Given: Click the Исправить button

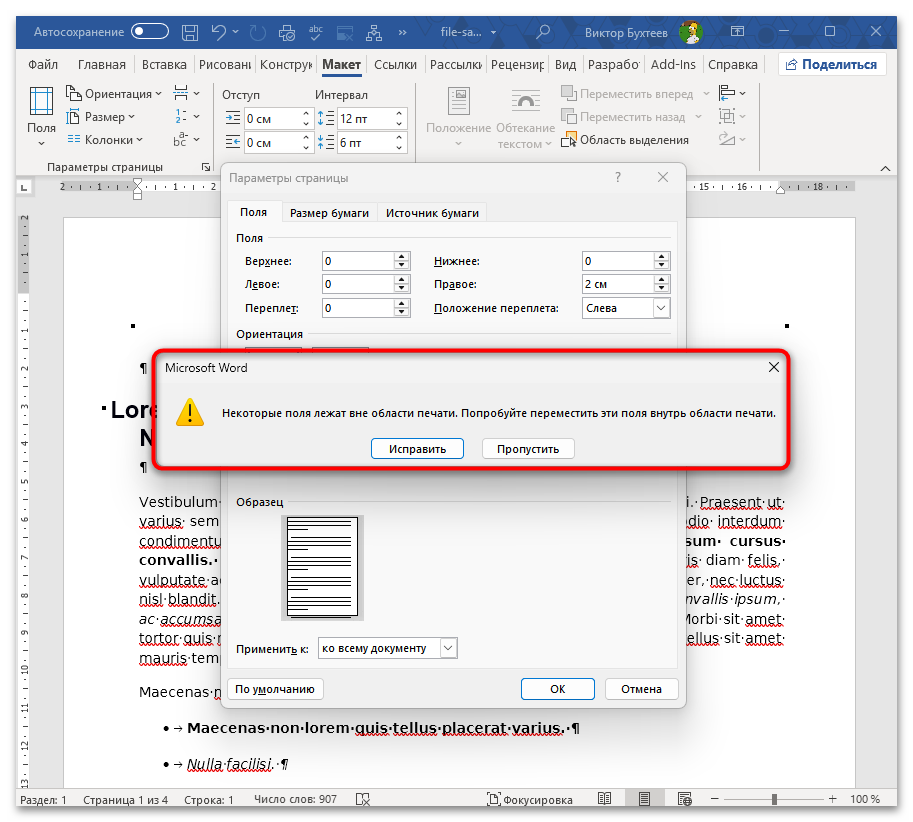Looking at the screenshot, I should pos(417,449).
